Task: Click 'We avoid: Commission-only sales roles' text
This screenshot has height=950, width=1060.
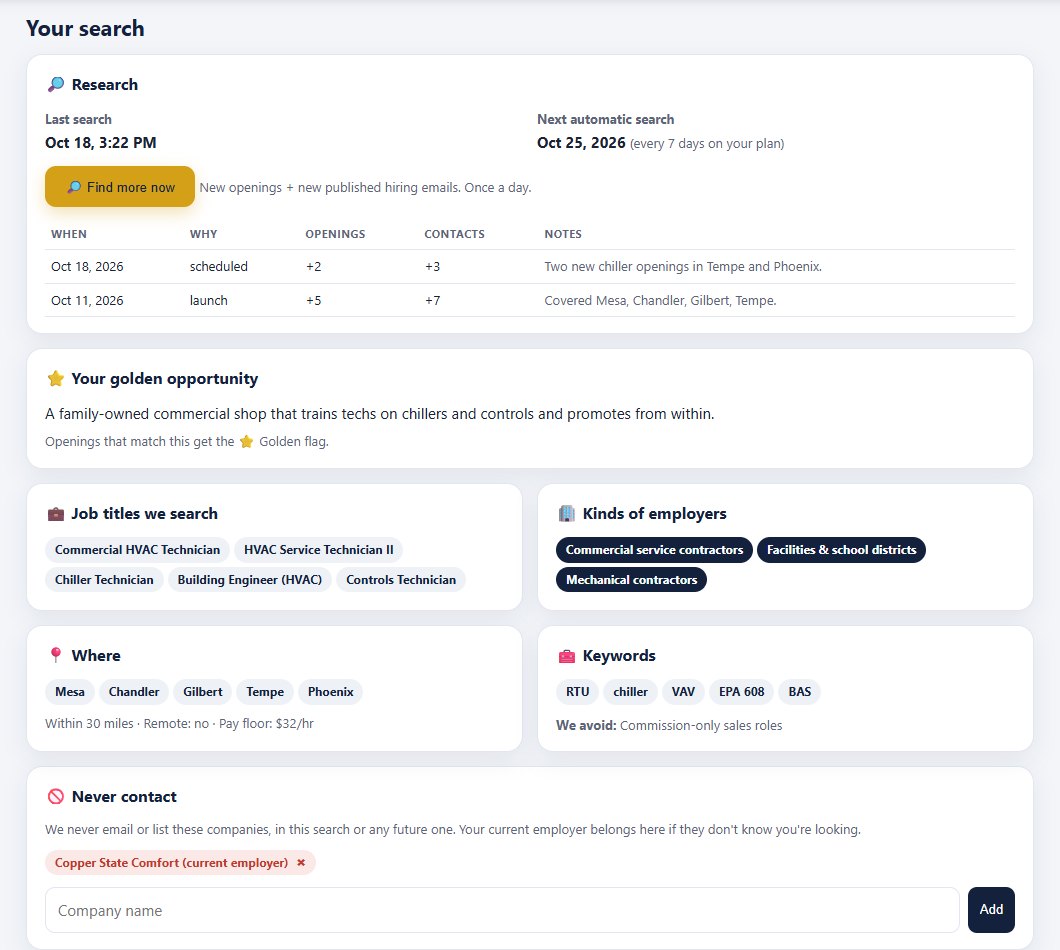Action: (669, 726)
